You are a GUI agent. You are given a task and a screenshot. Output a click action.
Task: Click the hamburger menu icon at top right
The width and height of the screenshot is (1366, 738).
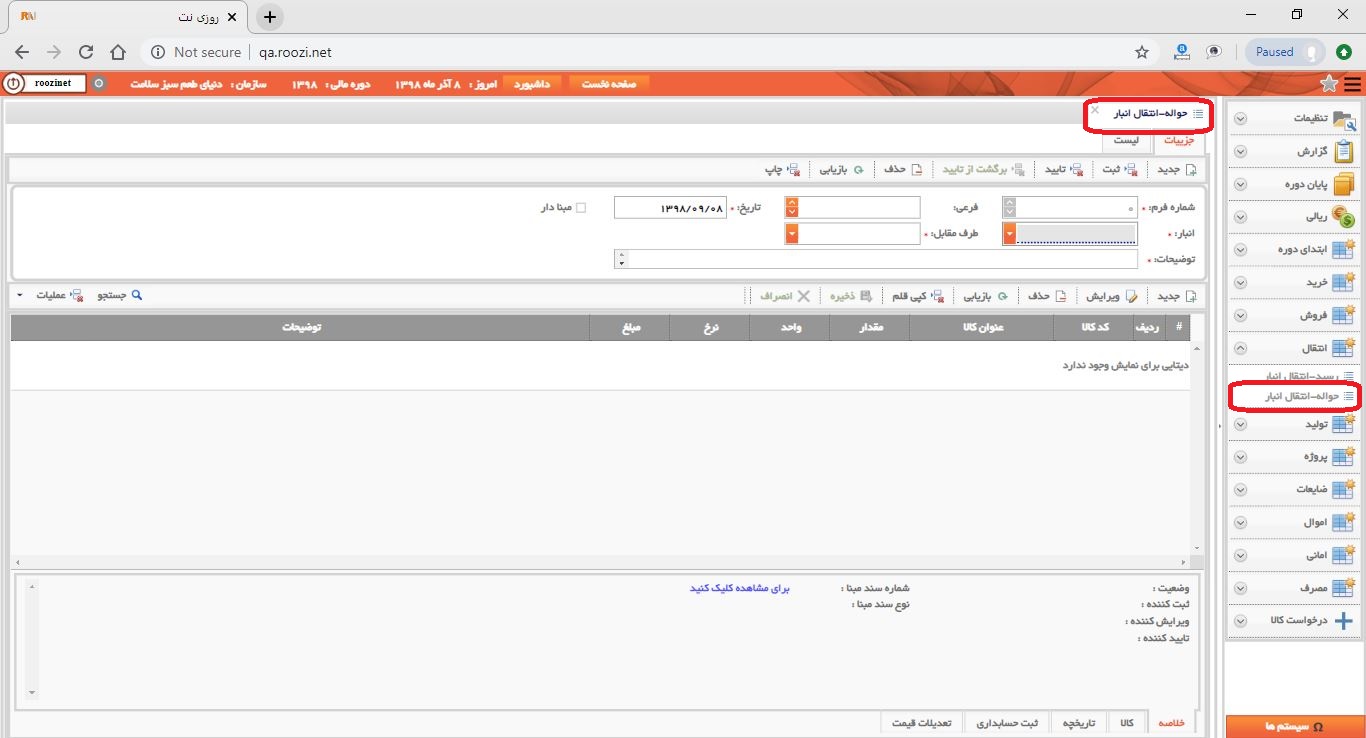point(1353,84)
